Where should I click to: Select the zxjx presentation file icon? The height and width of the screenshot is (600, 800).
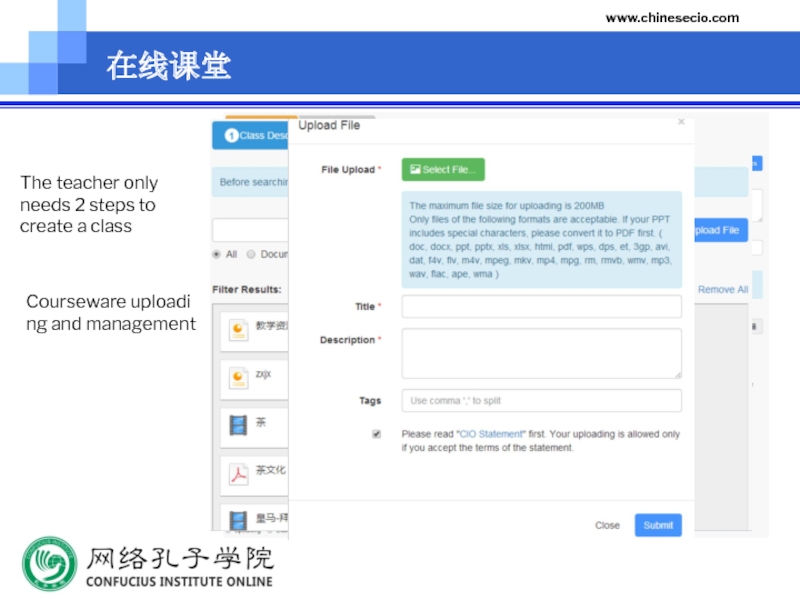coord(238,377)
